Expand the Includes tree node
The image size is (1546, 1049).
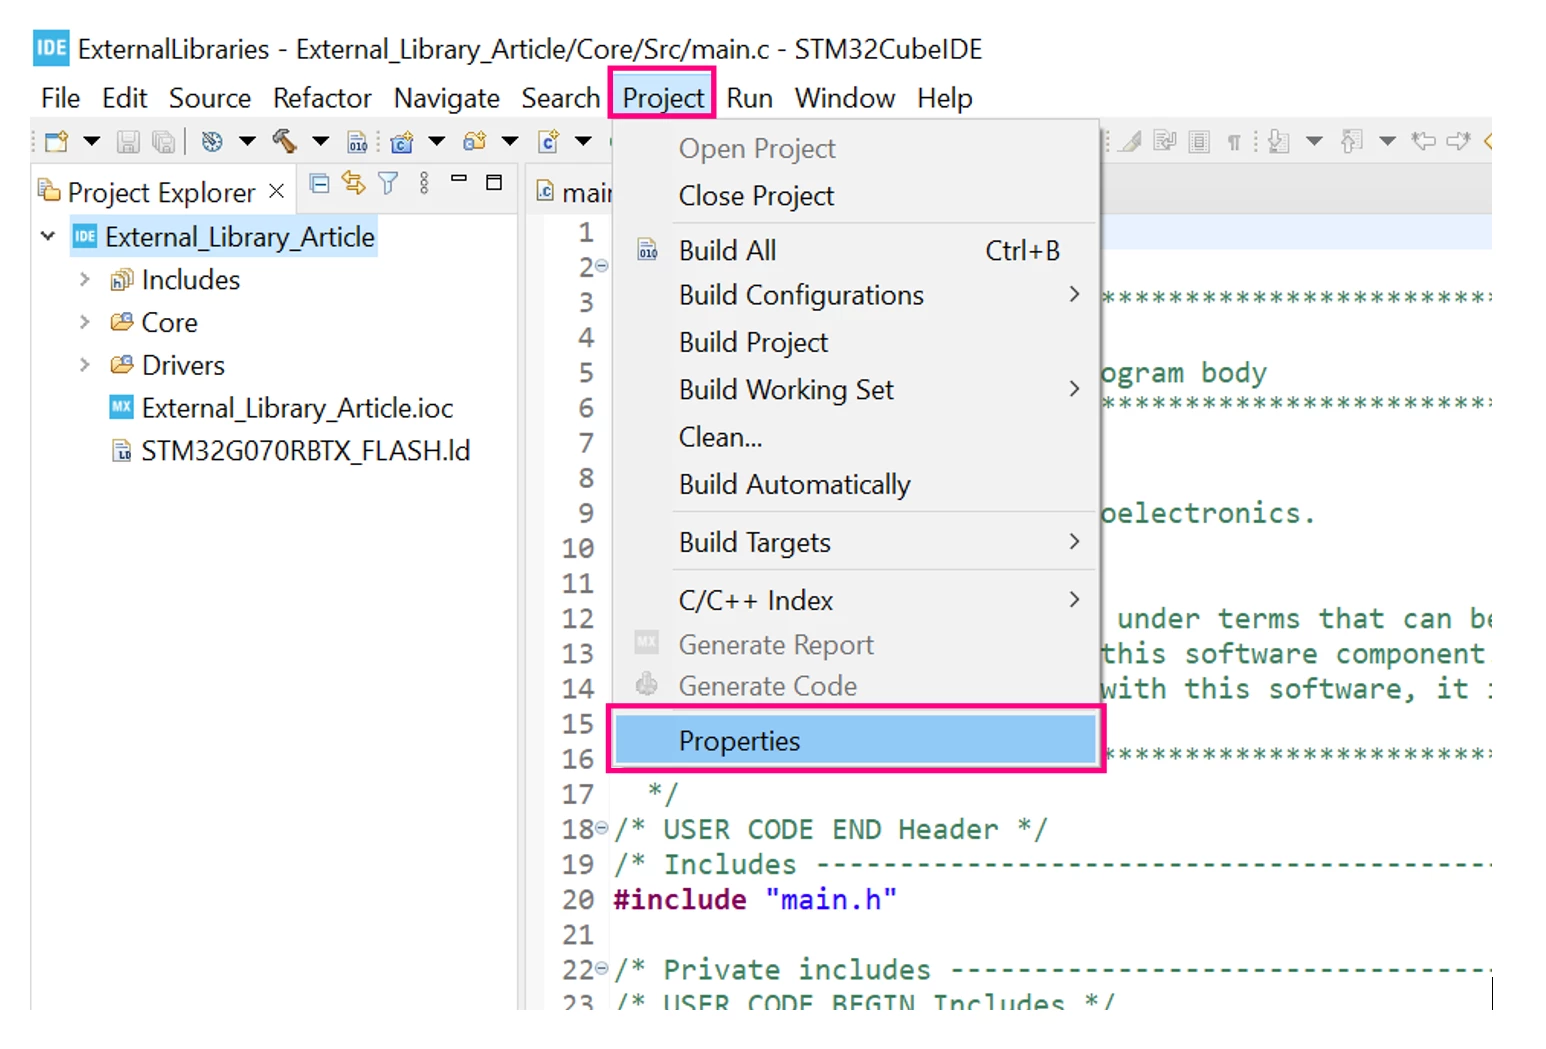[x=85, y=280]
